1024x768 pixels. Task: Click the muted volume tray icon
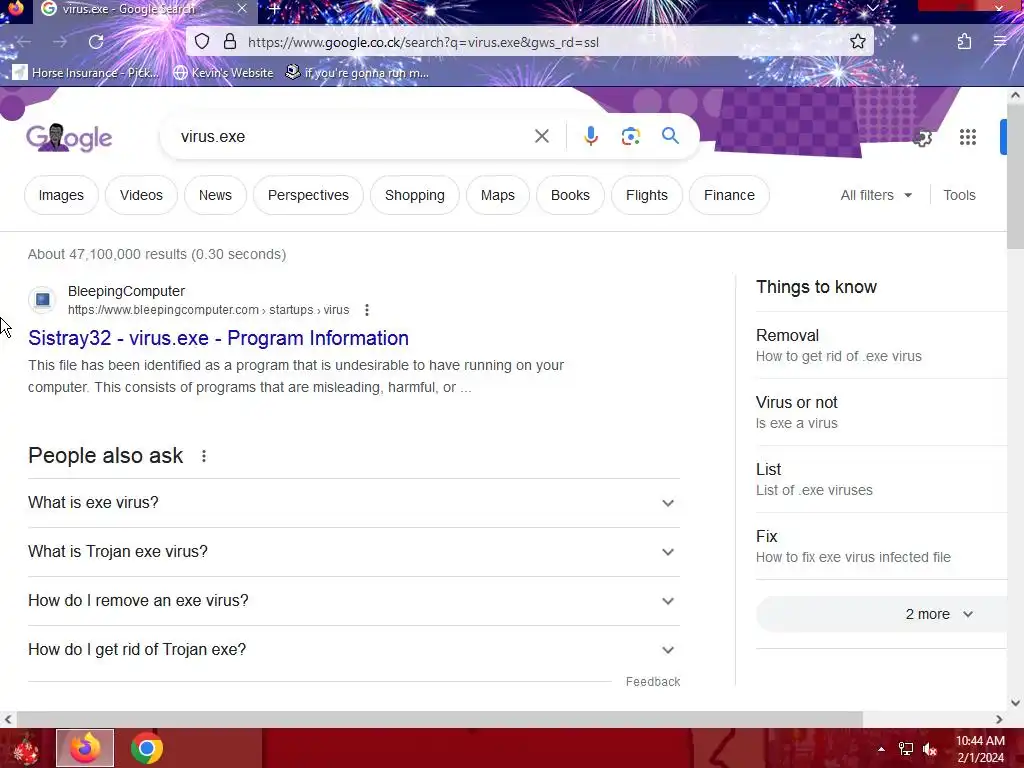point(930,749)
